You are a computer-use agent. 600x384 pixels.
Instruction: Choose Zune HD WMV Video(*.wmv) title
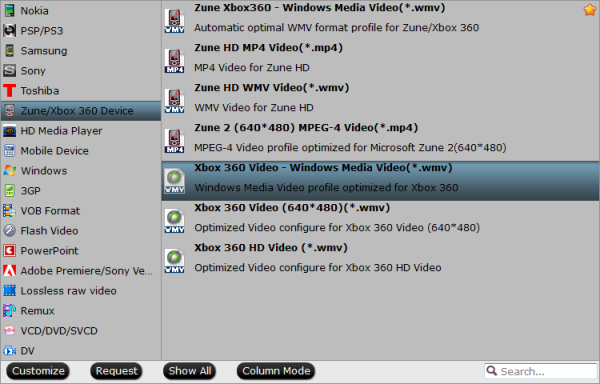272,88
